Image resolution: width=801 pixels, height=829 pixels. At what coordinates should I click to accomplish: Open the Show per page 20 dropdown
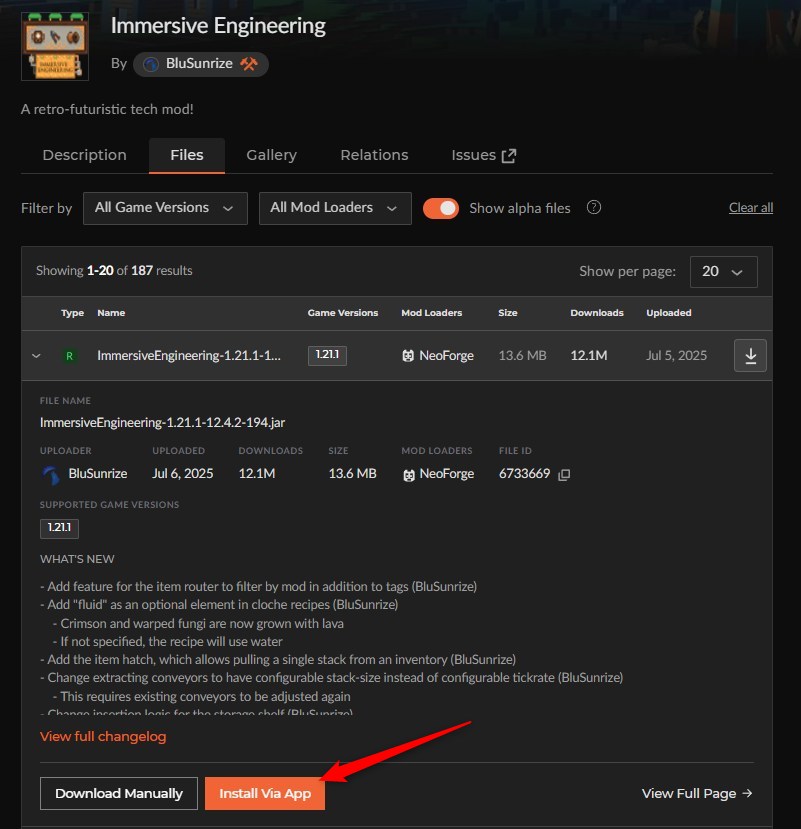coord(723,272)
